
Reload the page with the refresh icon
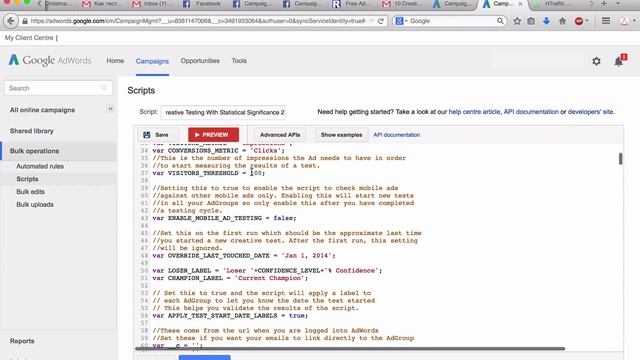pos(381,21)
